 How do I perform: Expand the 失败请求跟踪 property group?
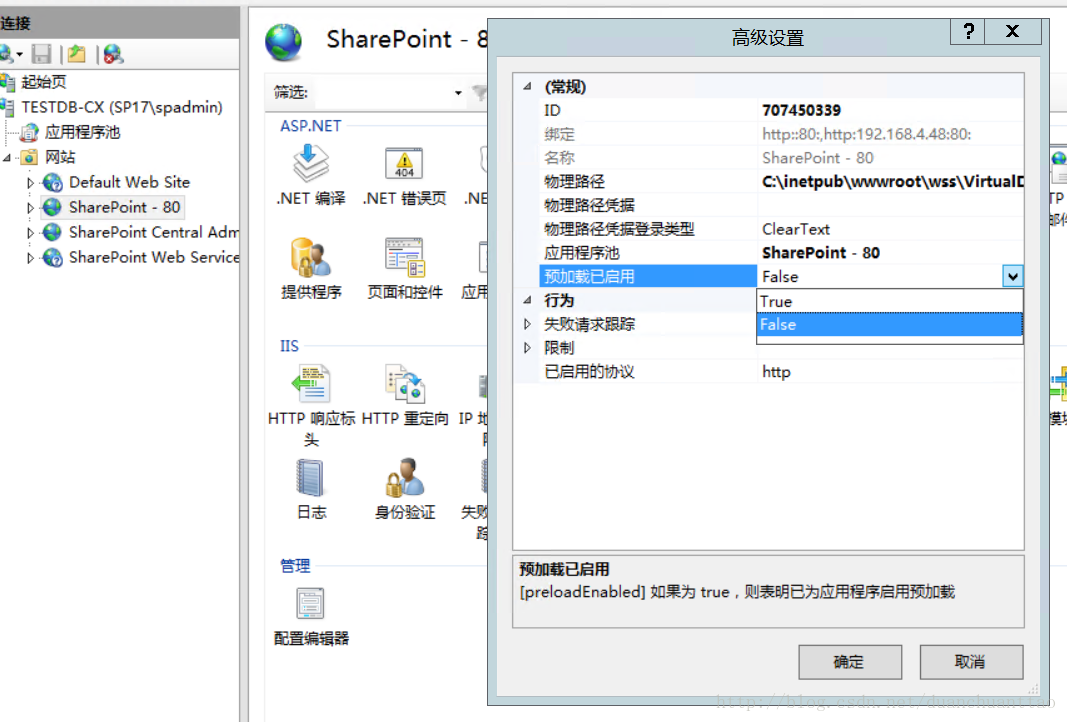[527, 324]
